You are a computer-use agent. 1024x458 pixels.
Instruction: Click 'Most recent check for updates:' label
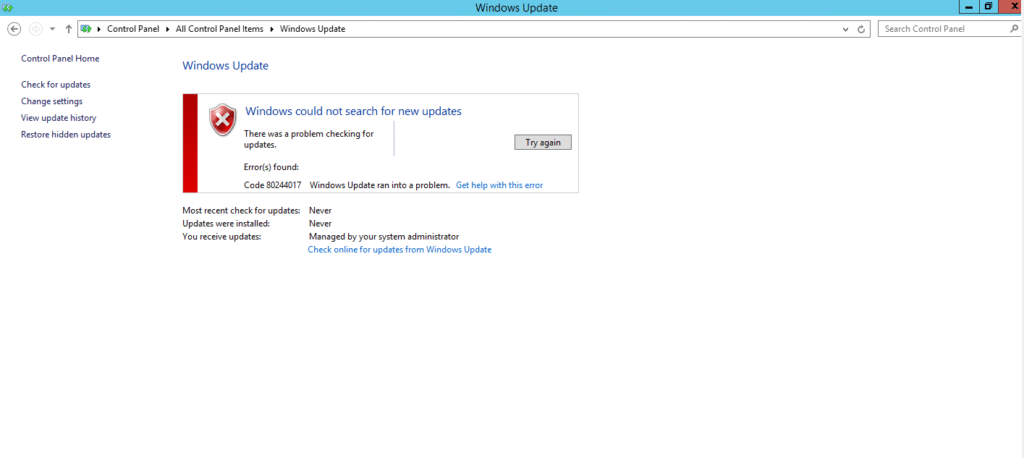click(241, 210)
